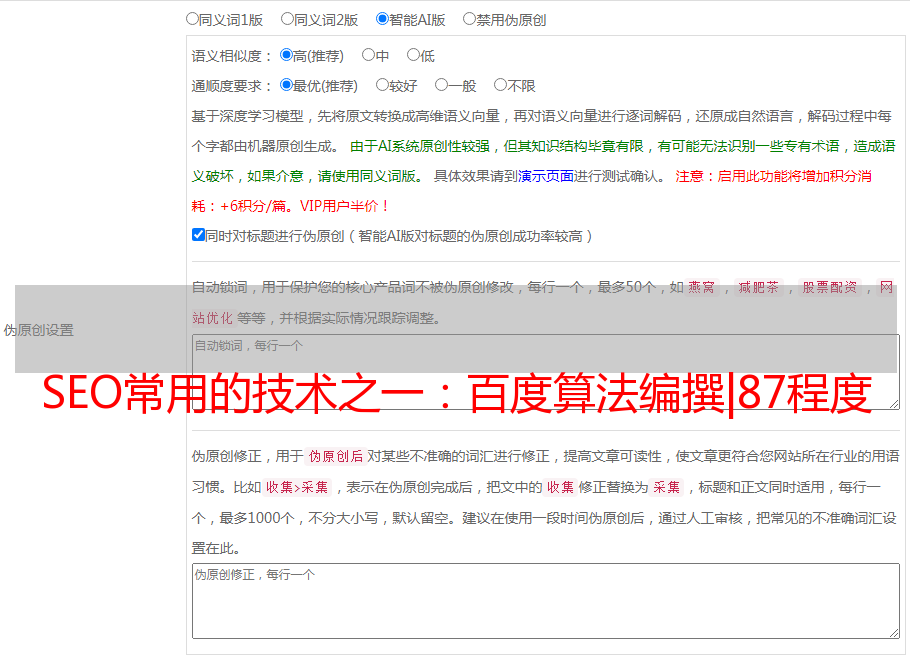Image resolution: width=911 pixels, height=658 pixels.
Task: Click the 股票配资 example keyword
Action: click(830, 287)
